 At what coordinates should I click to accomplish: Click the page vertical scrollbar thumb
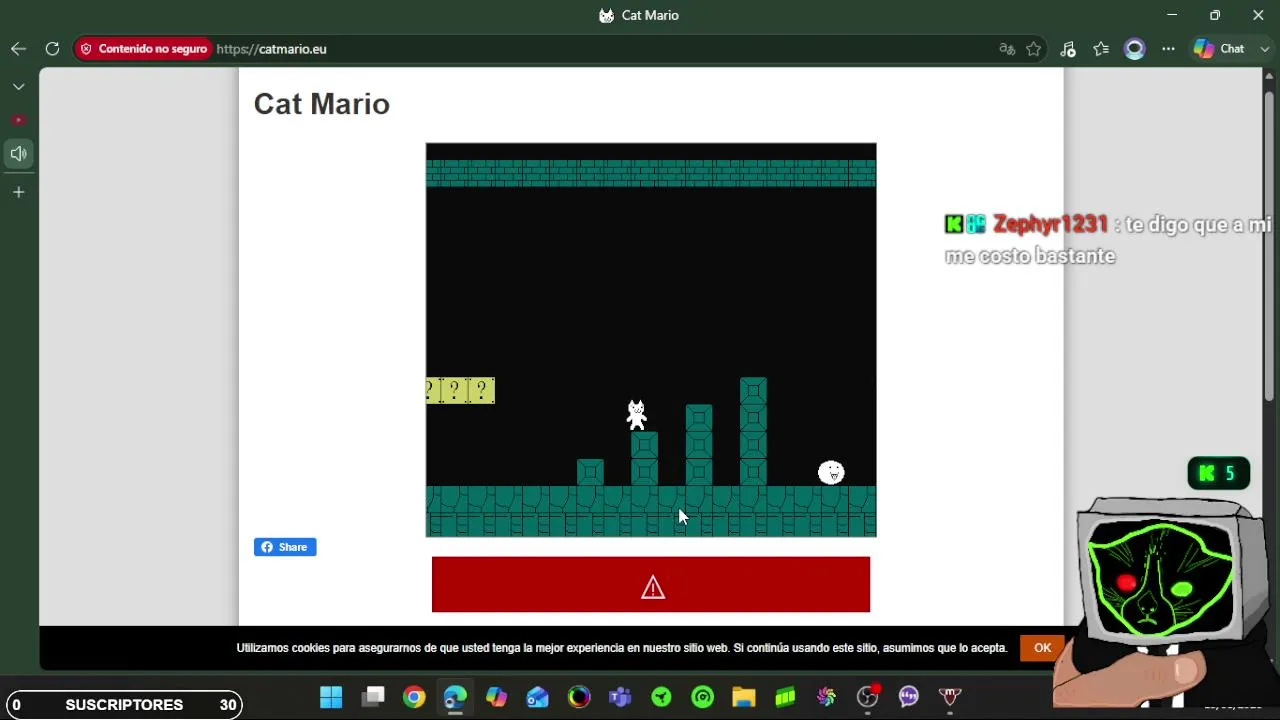(x=1269, y=245)
